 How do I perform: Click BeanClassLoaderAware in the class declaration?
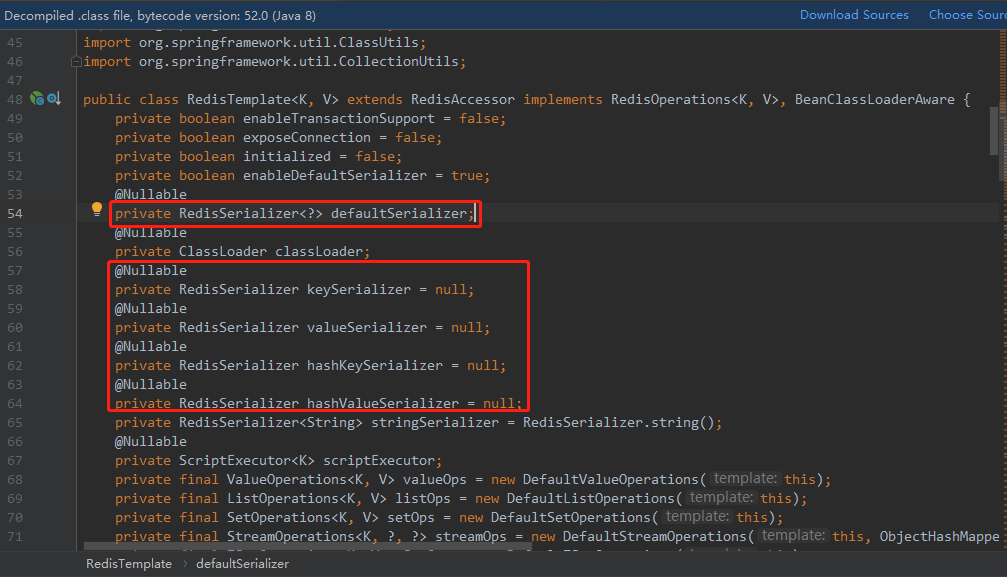click(x=874, y=100)
